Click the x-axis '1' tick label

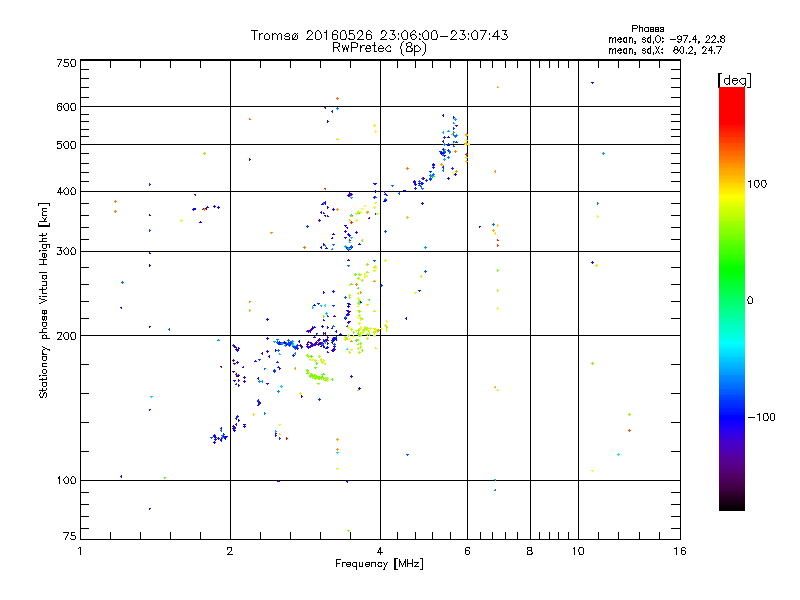tap(80, 551)
